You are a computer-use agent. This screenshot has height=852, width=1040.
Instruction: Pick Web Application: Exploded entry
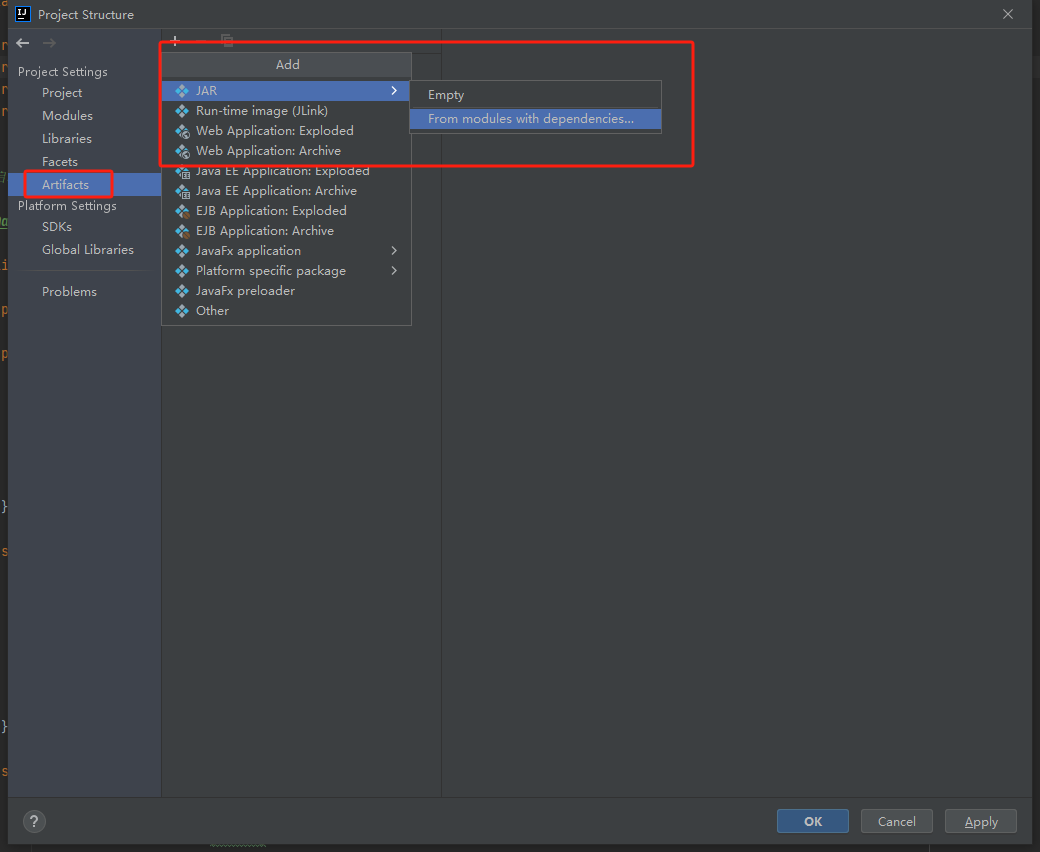coord(286,131)
